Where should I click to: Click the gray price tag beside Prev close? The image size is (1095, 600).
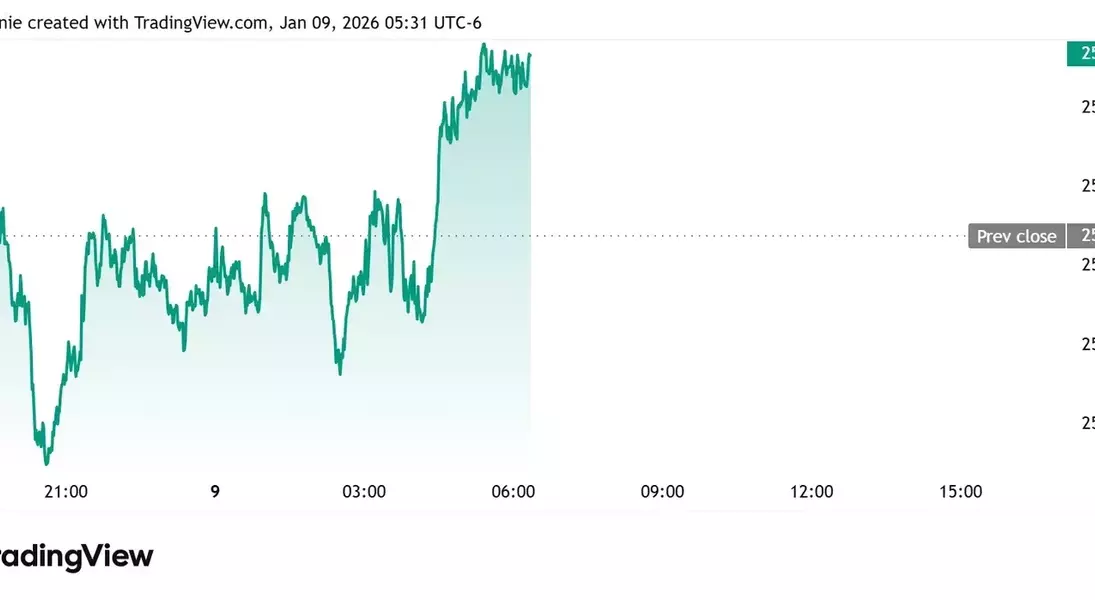(1082, 236)
